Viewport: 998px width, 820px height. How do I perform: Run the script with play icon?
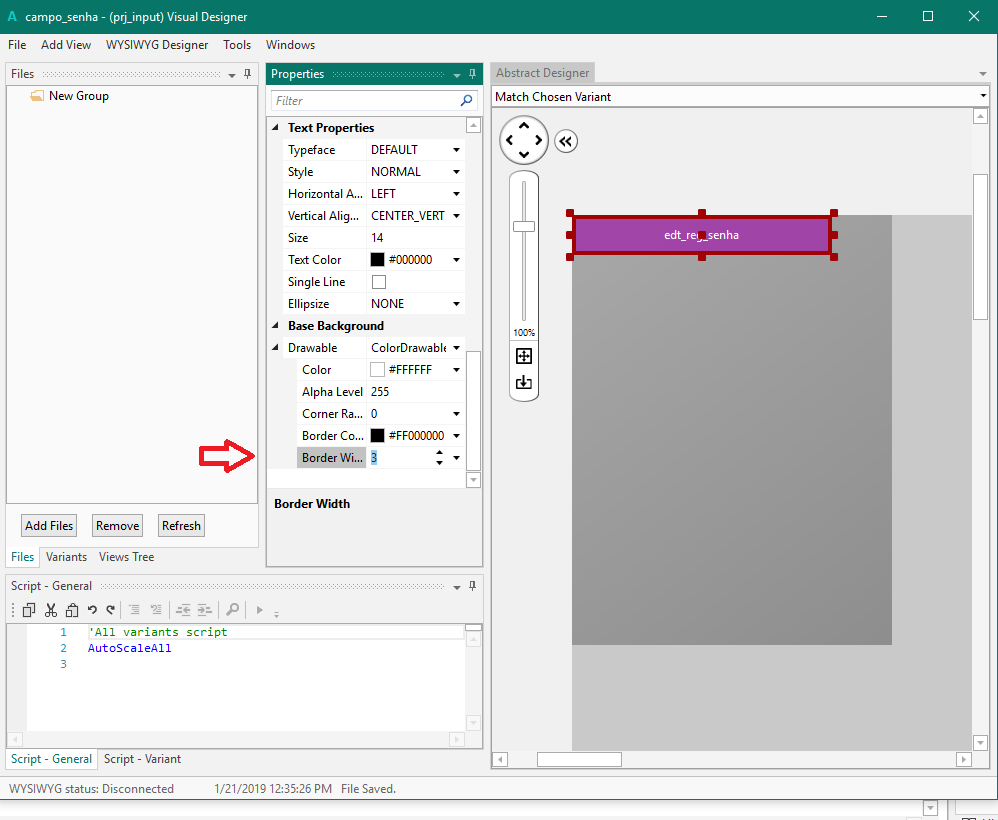259,610
